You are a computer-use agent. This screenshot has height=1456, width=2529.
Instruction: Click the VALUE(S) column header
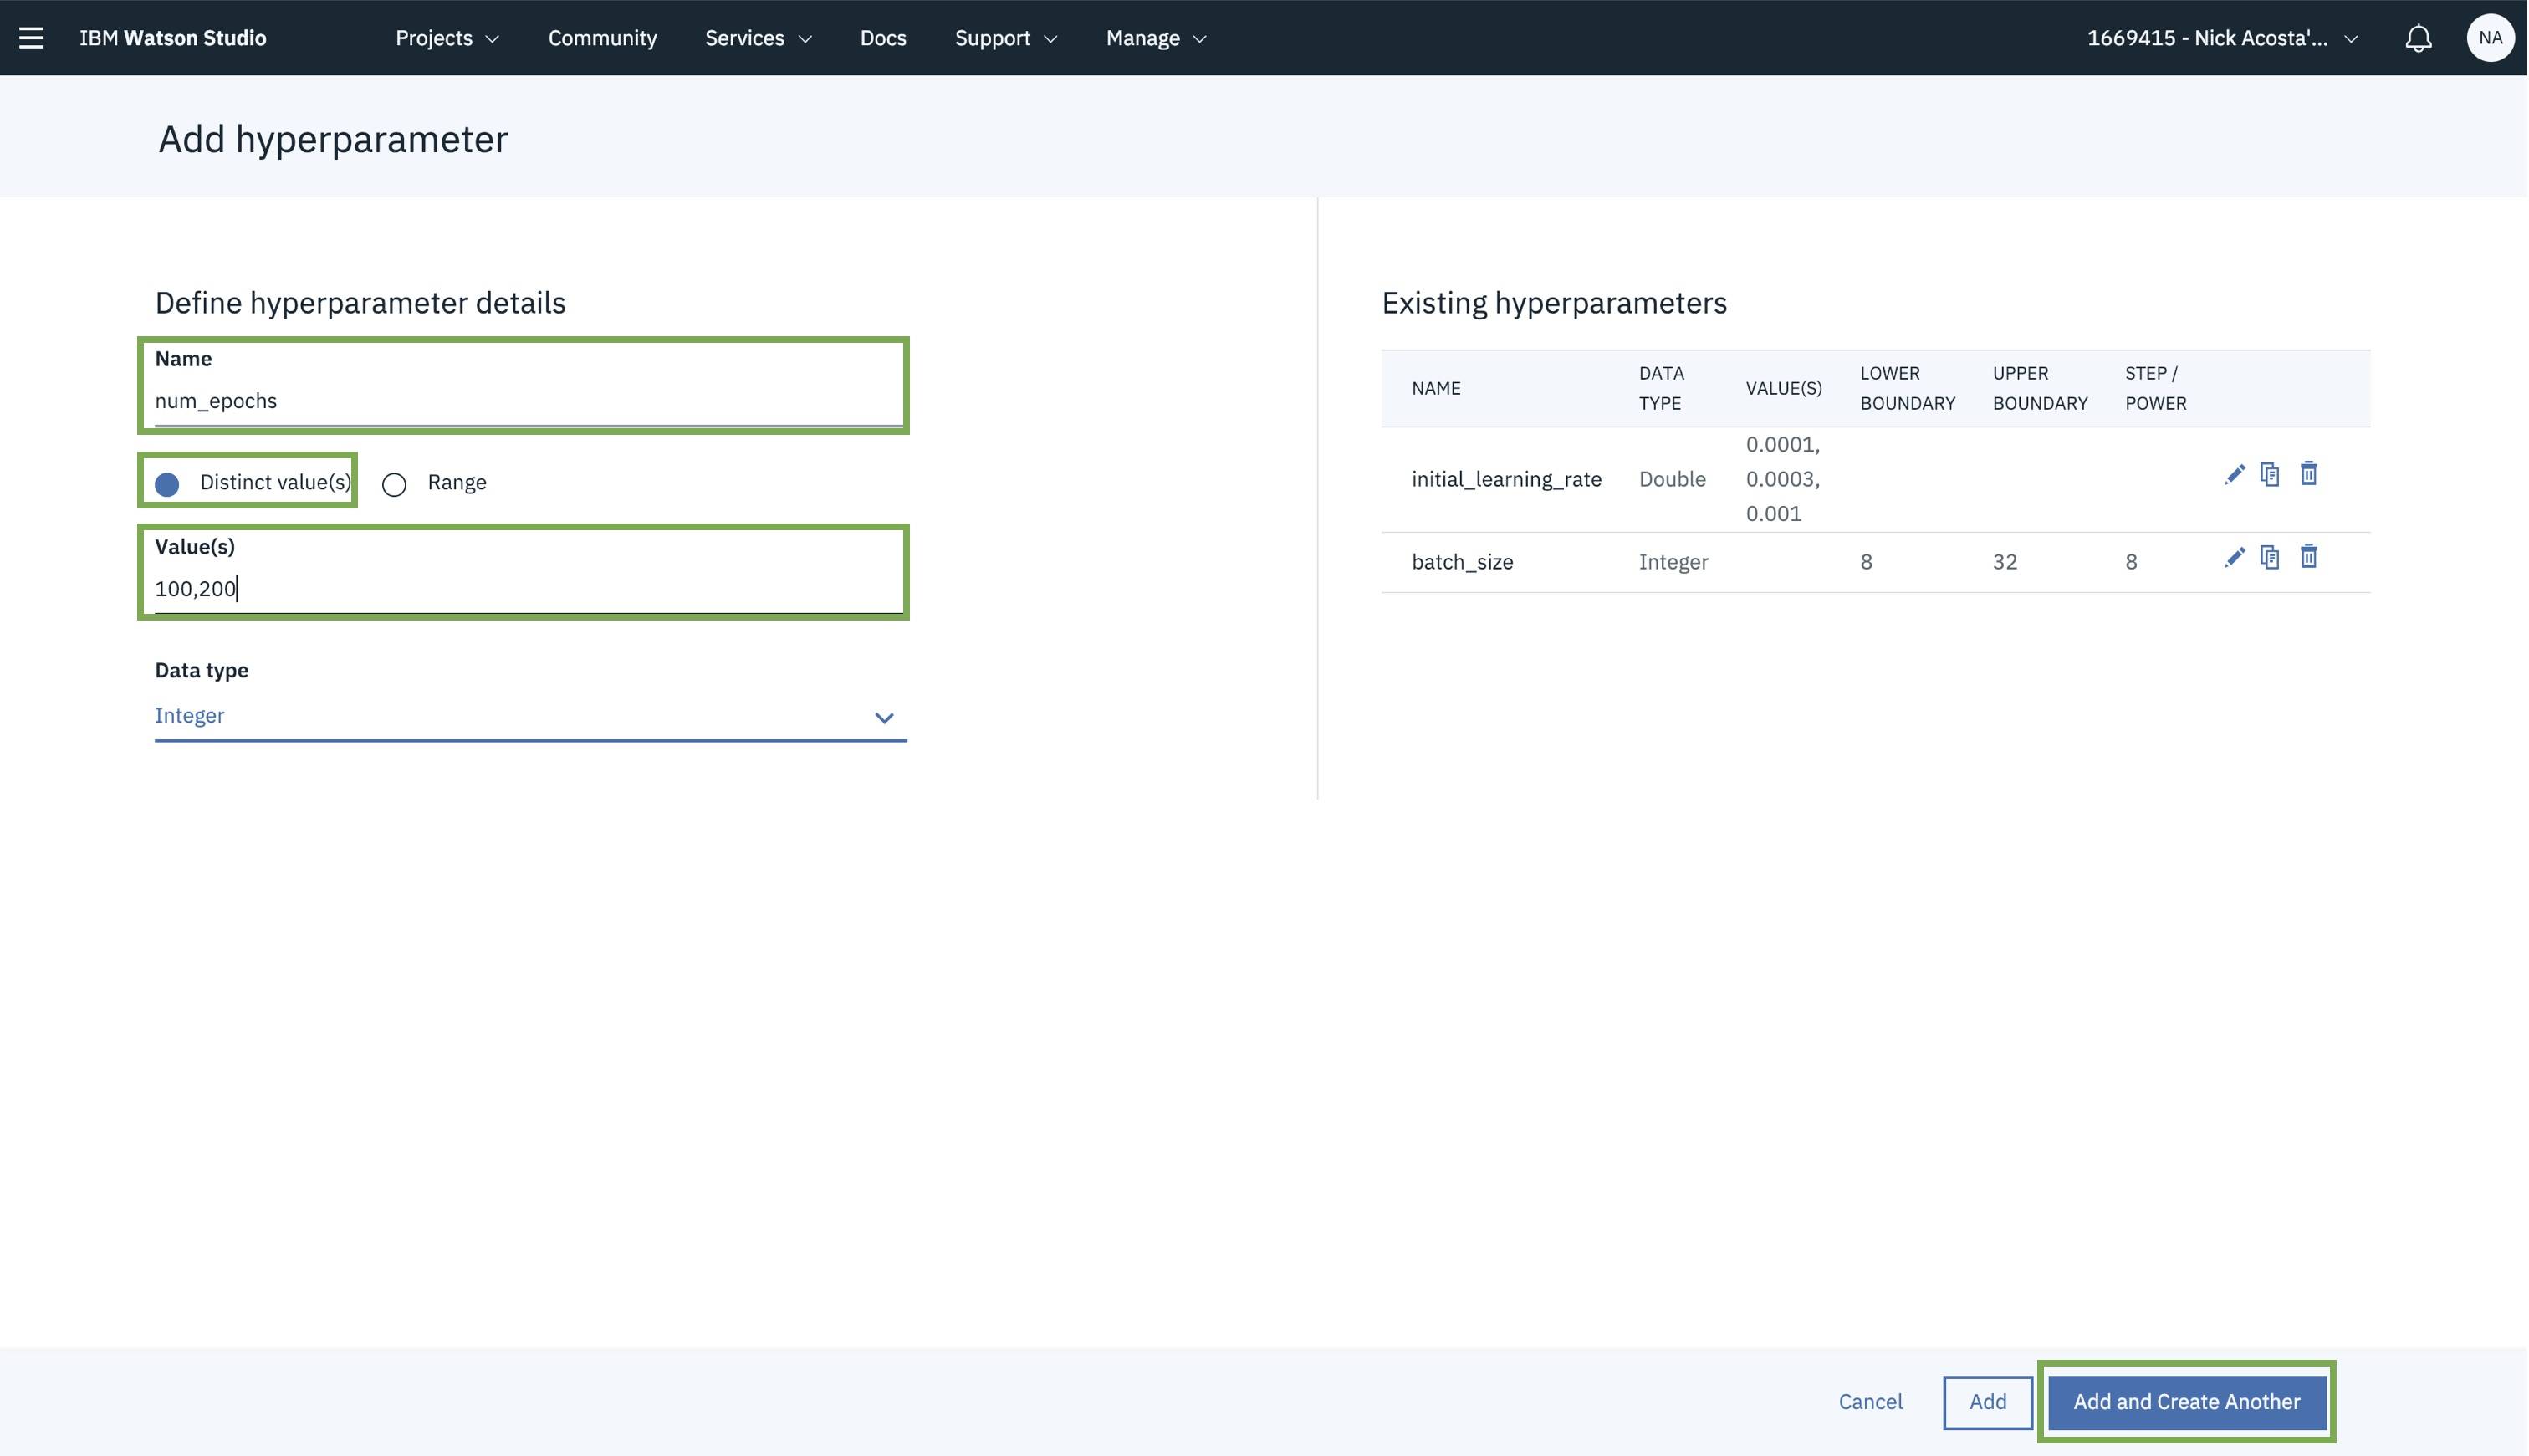(1783, 388)
